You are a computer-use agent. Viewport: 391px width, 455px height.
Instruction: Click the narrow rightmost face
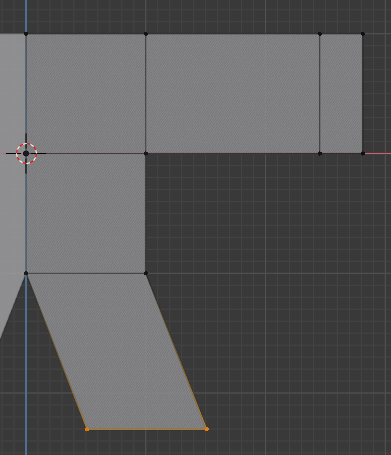(341, 94)
